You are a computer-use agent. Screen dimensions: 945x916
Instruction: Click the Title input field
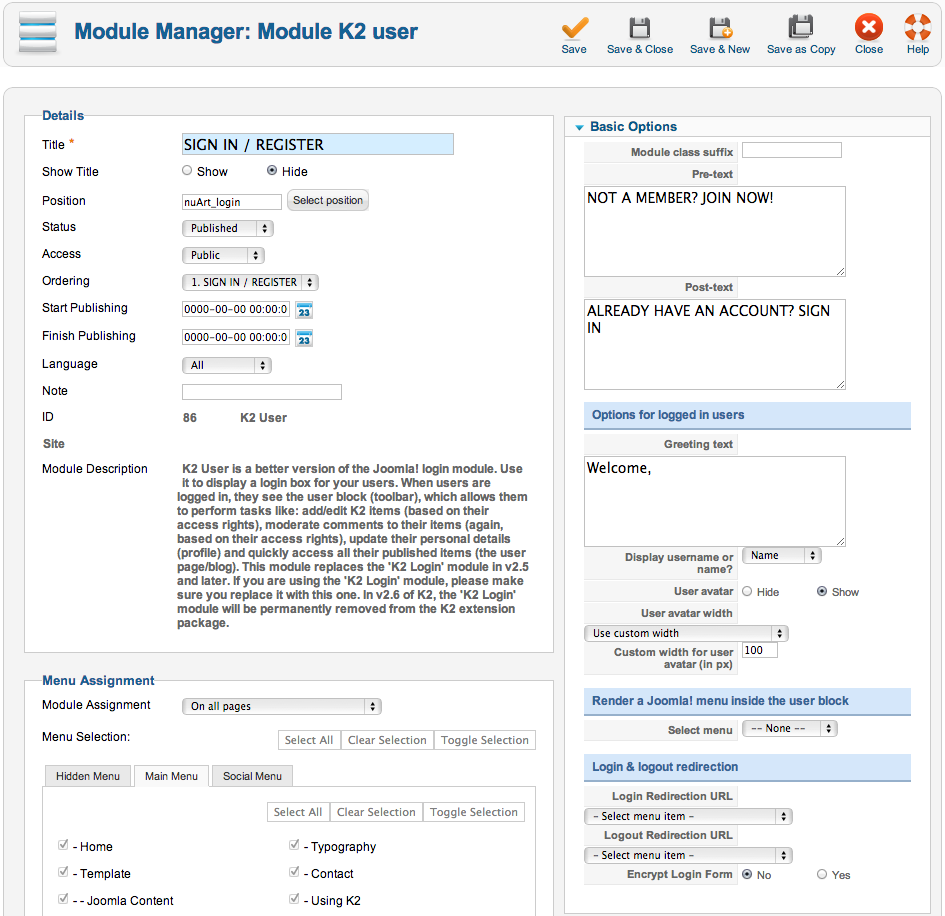(x=318, y=144)
